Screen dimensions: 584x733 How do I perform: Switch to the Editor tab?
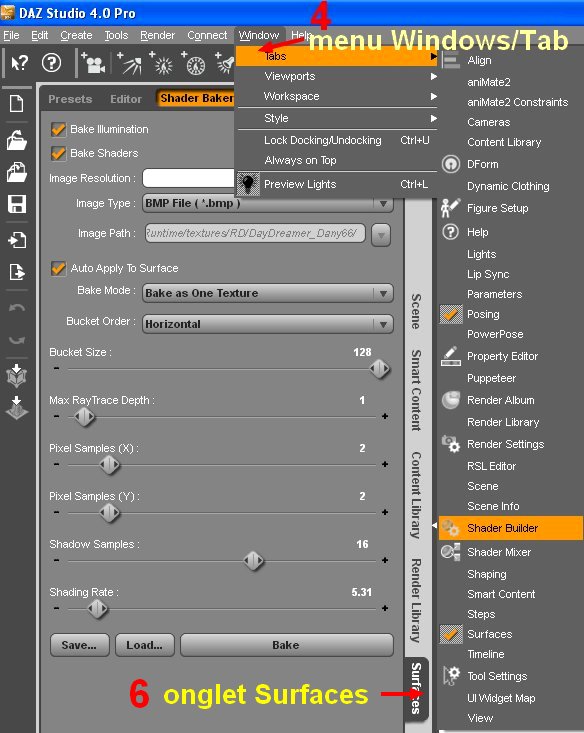(x=126, y=99)
